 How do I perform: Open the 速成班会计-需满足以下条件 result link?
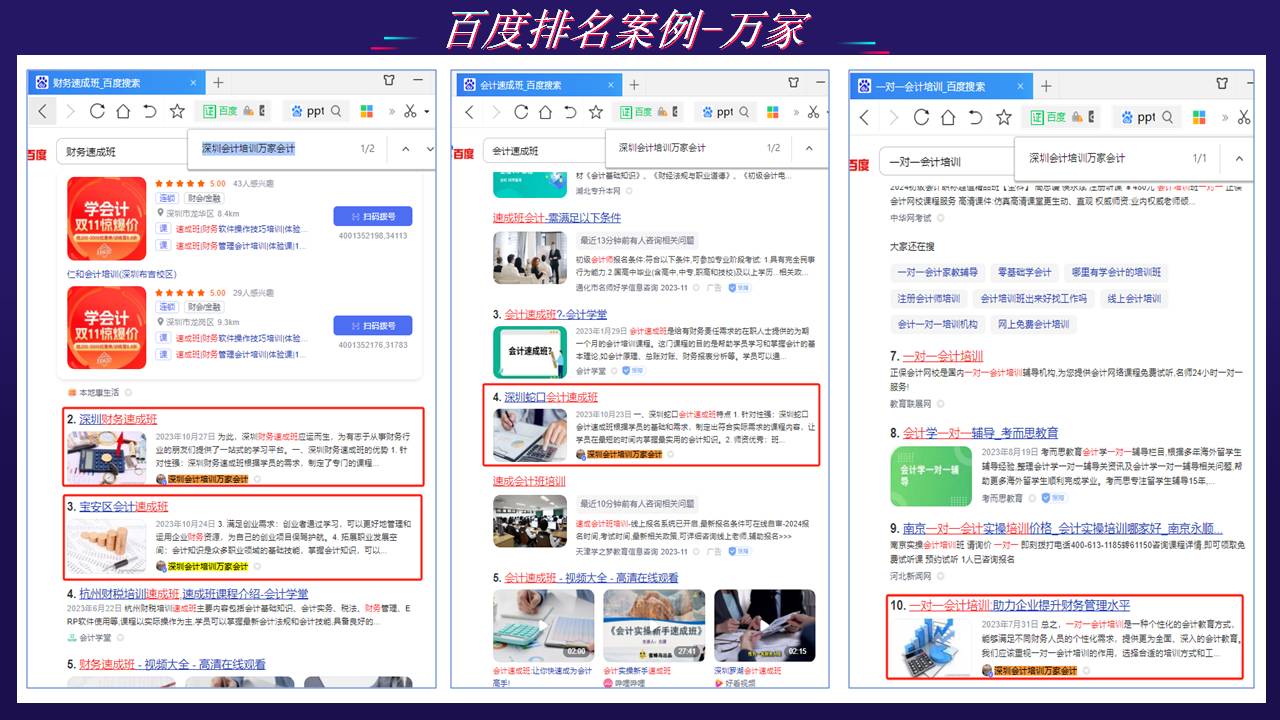click(x=556, y=218)
